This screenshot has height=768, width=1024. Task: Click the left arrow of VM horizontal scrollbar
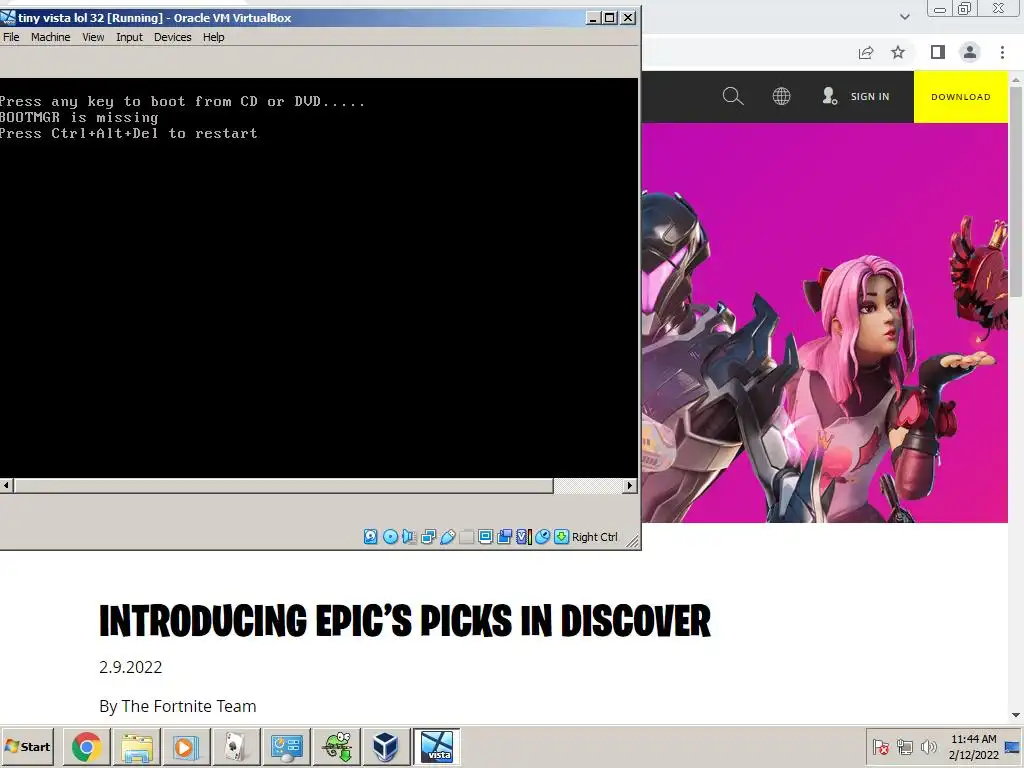point(7,485)
